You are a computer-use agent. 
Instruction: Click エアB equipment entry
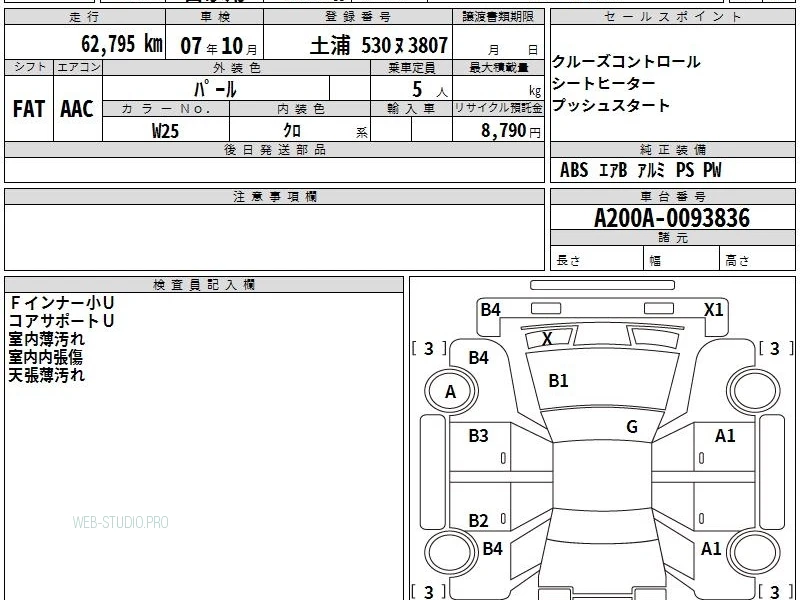pos(613,170)
